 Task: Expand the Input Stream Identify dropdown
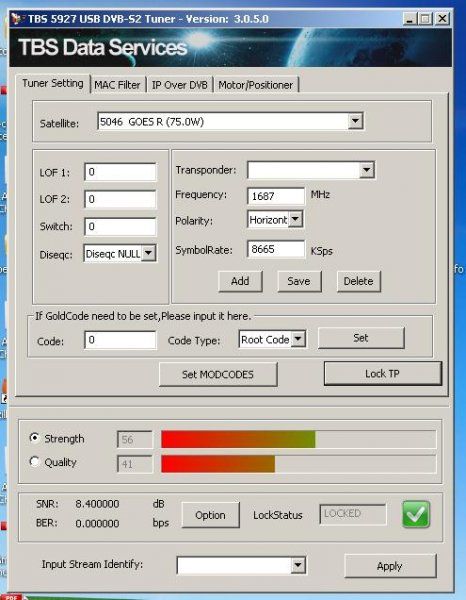298,565
